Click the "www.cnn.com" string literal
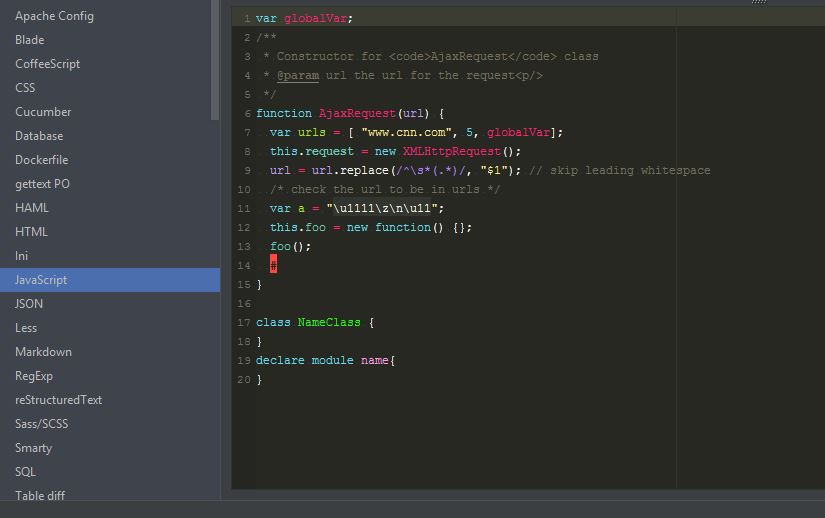 tap(406, 133)
